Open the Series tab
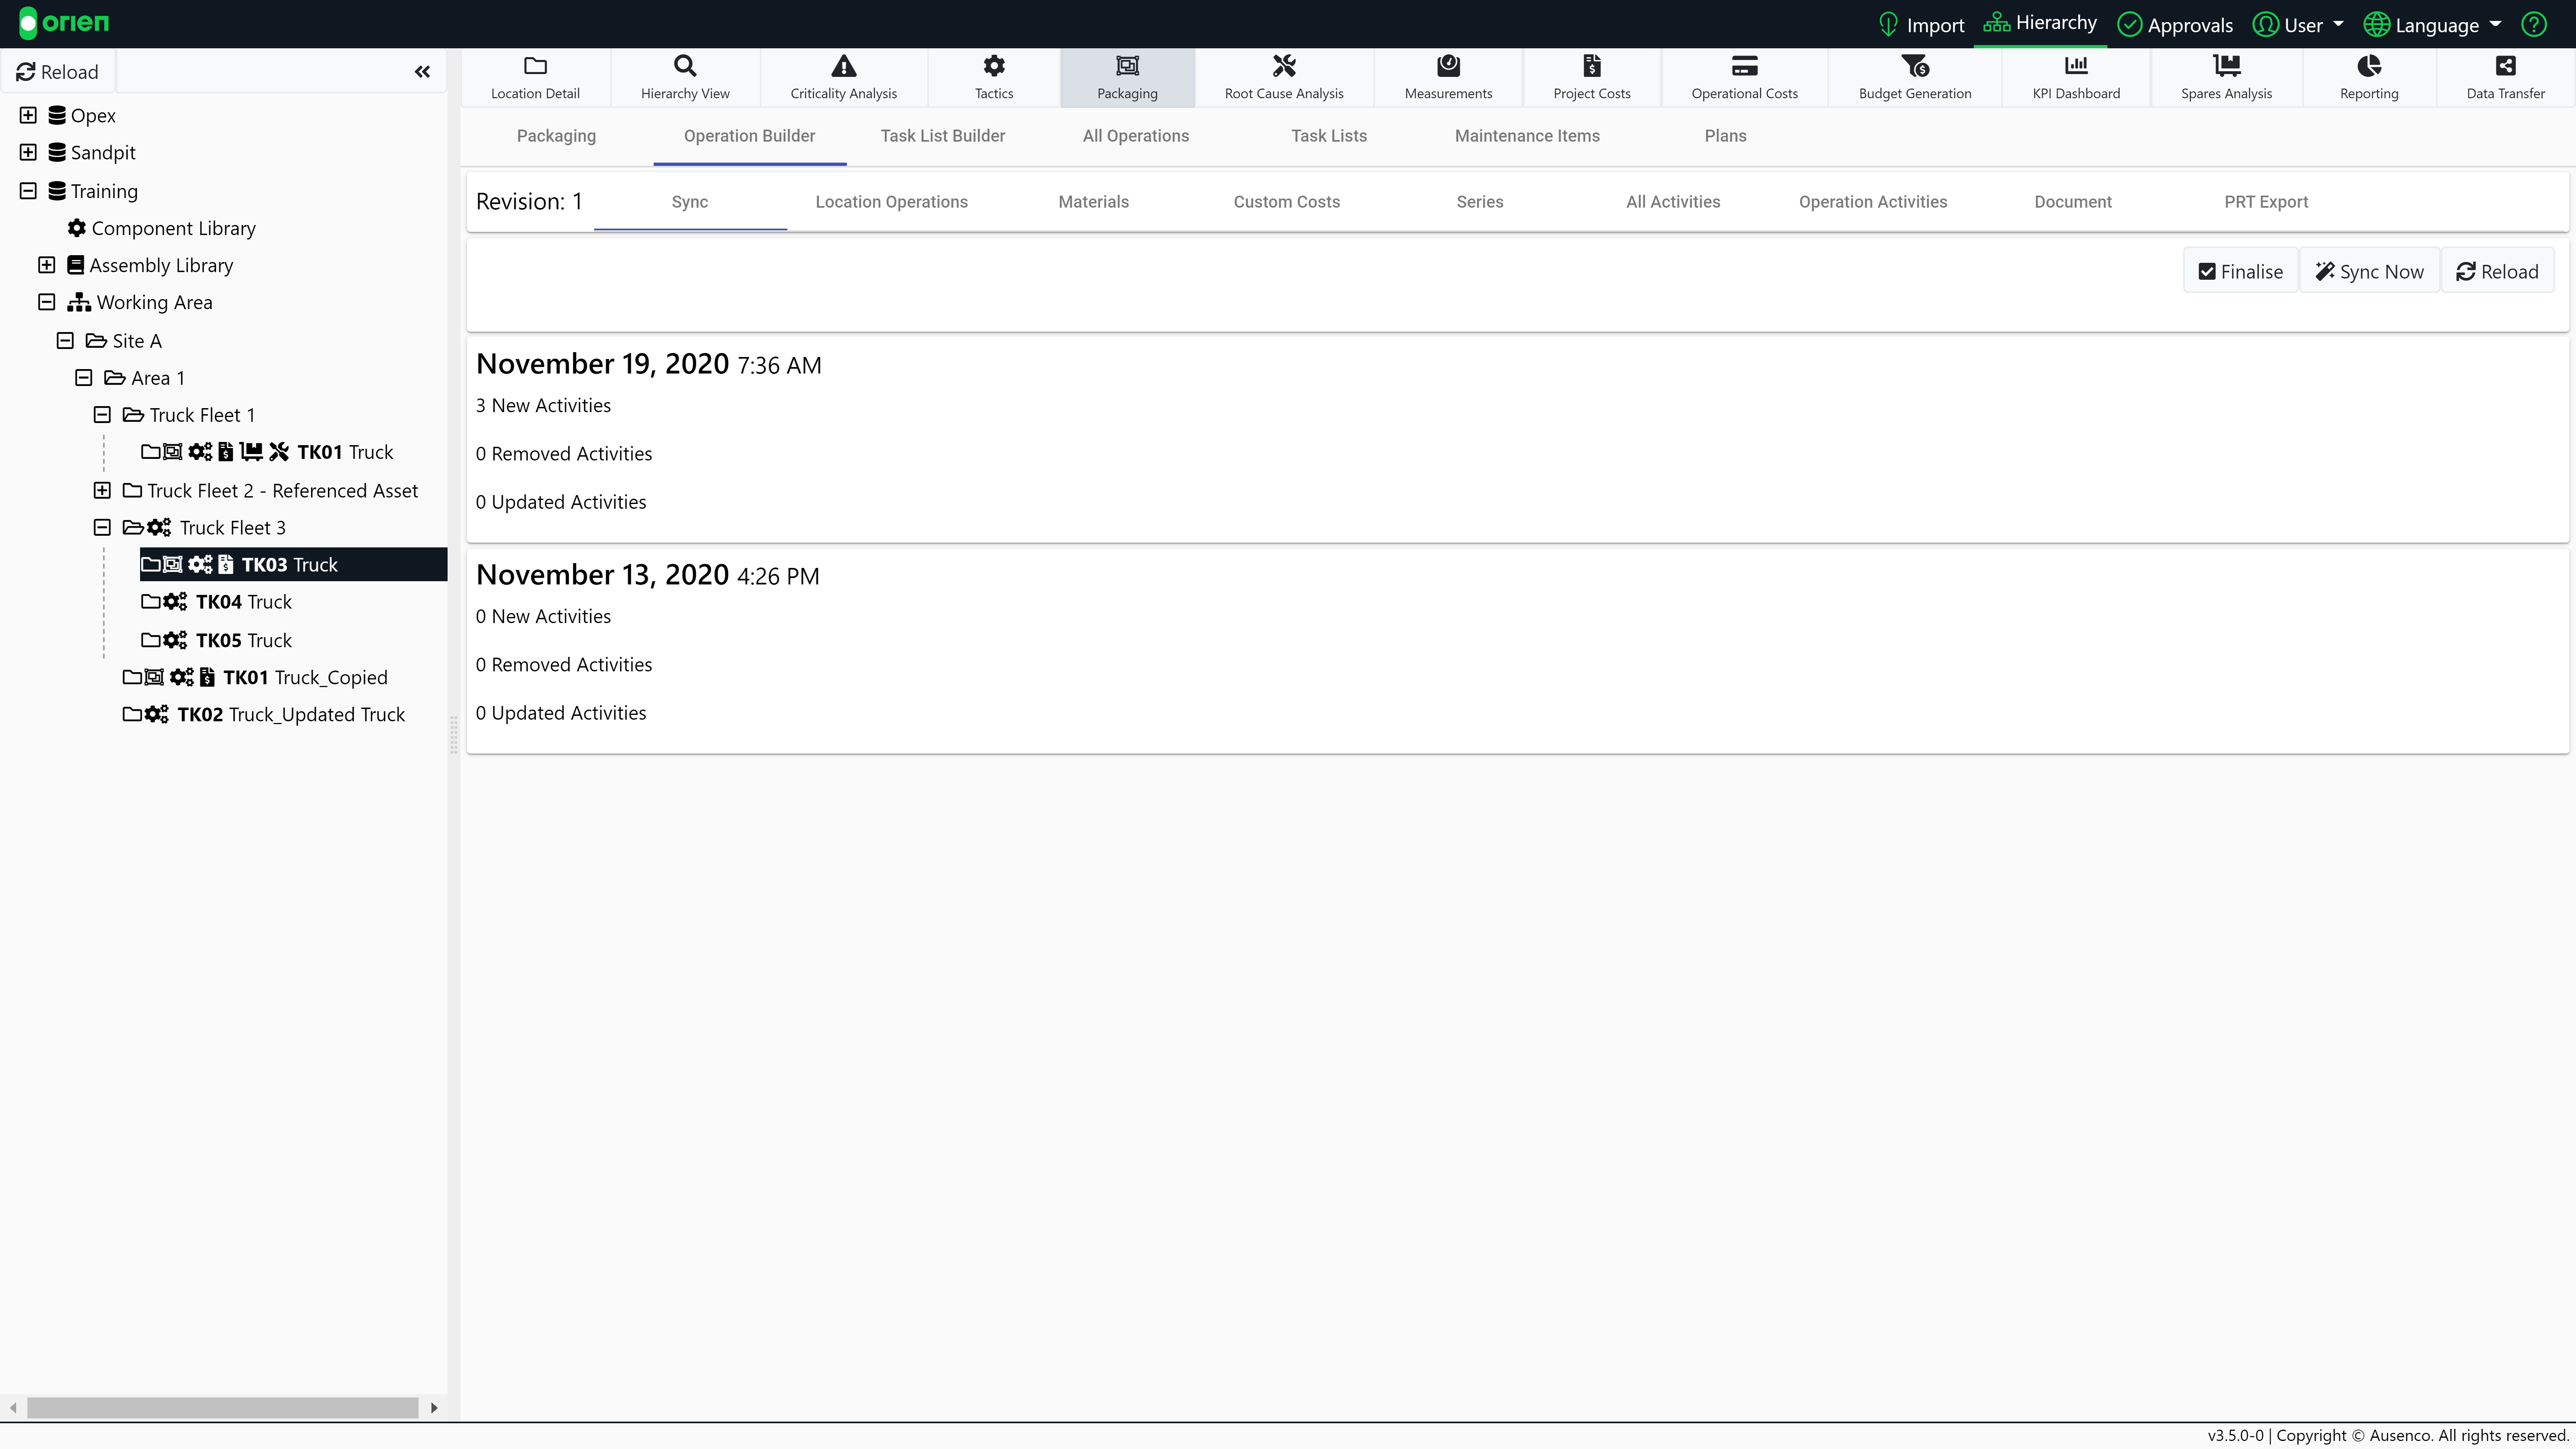 point(1479,202)
